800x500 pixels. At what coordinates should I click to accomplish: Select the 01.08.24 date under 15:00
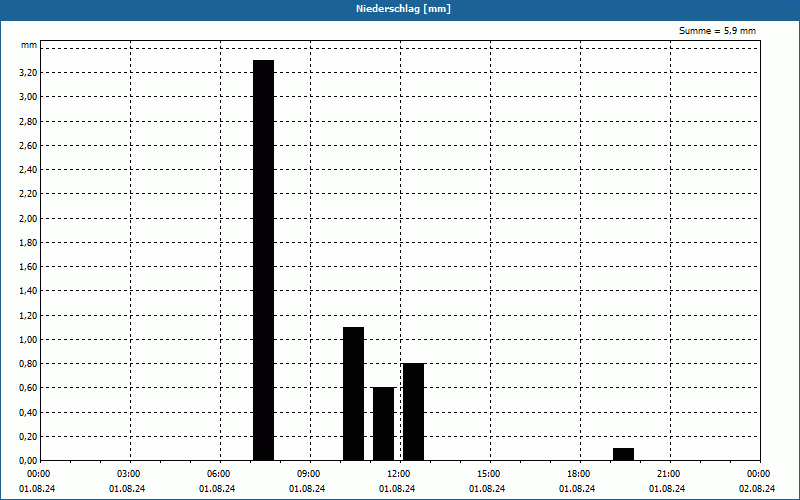487,489
